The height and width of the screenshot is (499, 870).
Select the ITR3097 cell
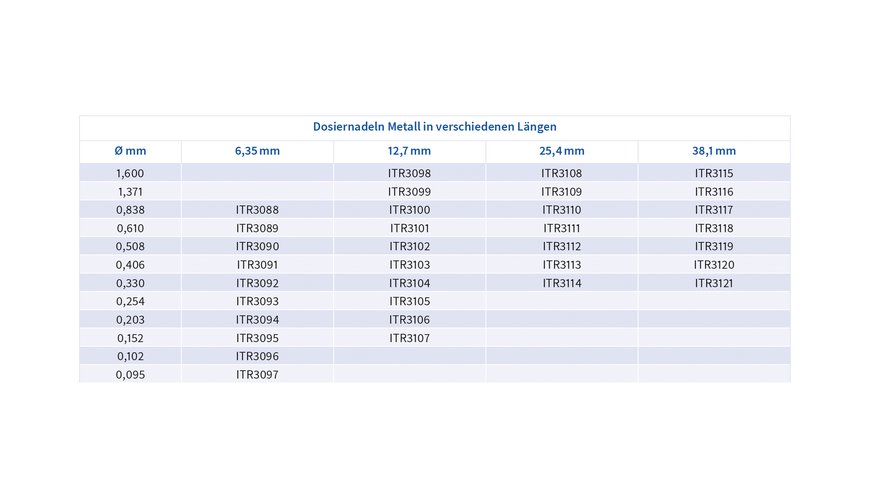257,375
